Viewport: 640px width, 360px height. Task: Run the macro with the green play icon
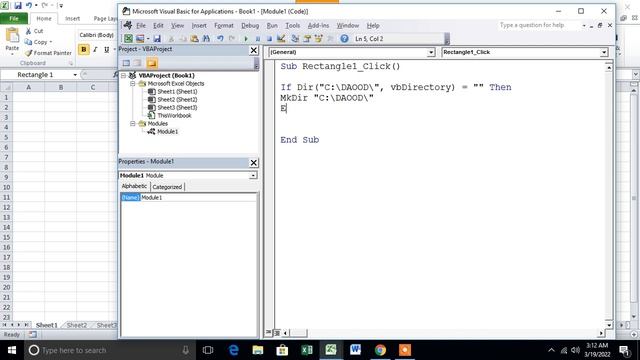tap(246, 39)
